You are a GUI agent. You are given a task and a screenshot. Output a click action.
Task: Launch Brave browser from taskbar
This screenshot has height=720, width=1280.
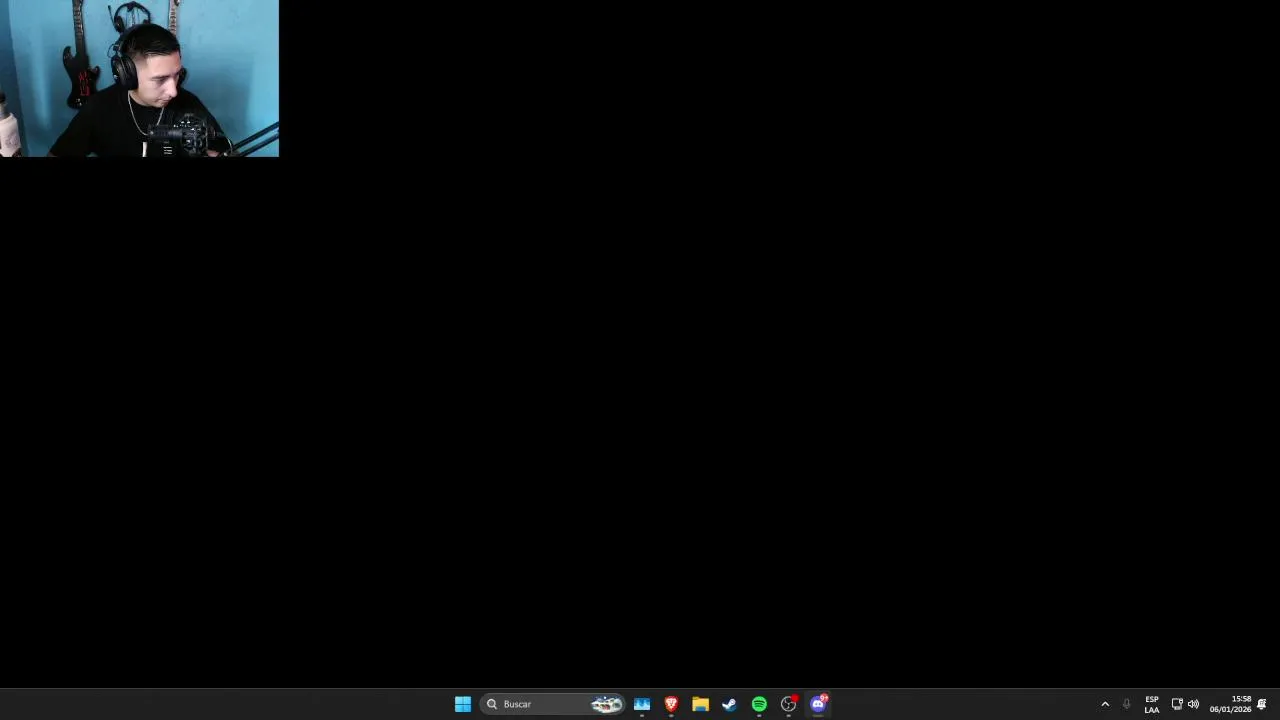pyautogui.click(x=671, y=704)
